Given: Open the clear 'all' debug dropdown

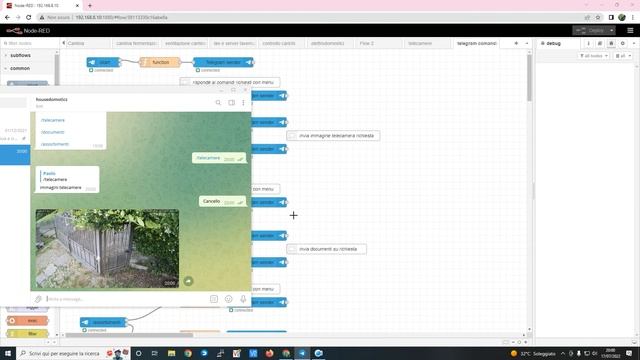Looking at the screenshot, I should [x=623, y=56].
